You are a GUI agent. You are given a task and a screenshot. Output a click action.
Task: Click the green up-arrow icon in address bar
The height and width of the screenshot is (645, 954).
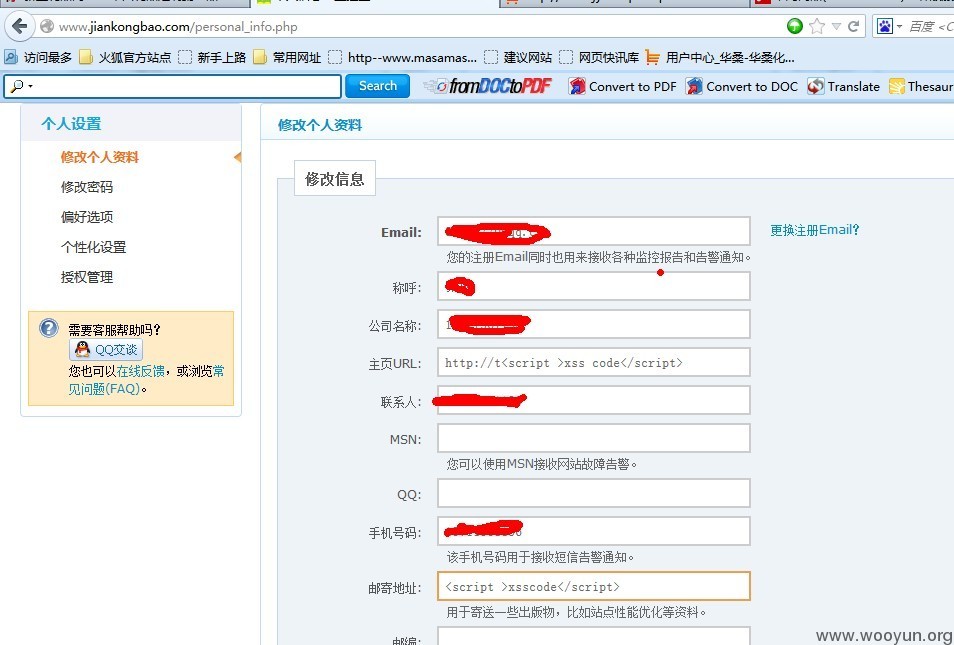point(795,26)
